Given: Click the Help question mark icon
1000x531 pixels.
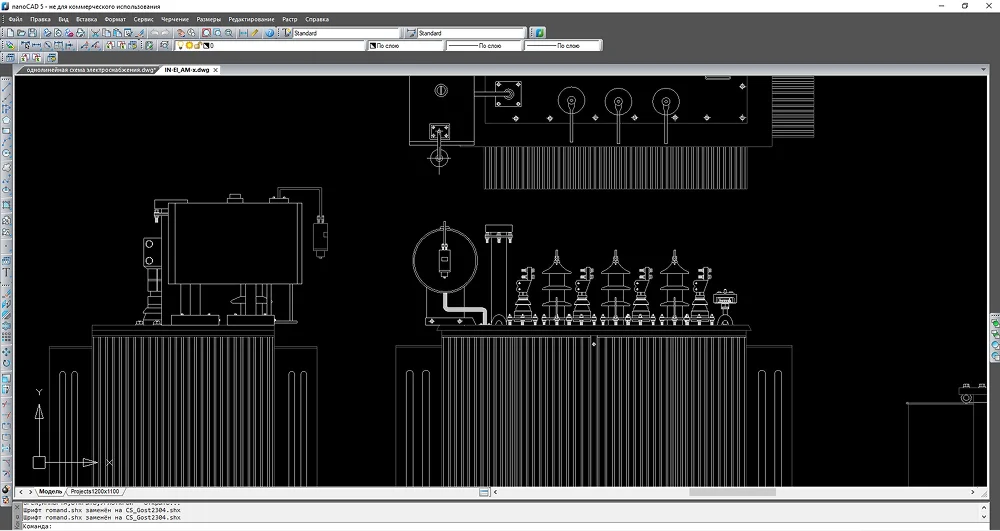Looking at the screenshot, I should pos(270,33).
